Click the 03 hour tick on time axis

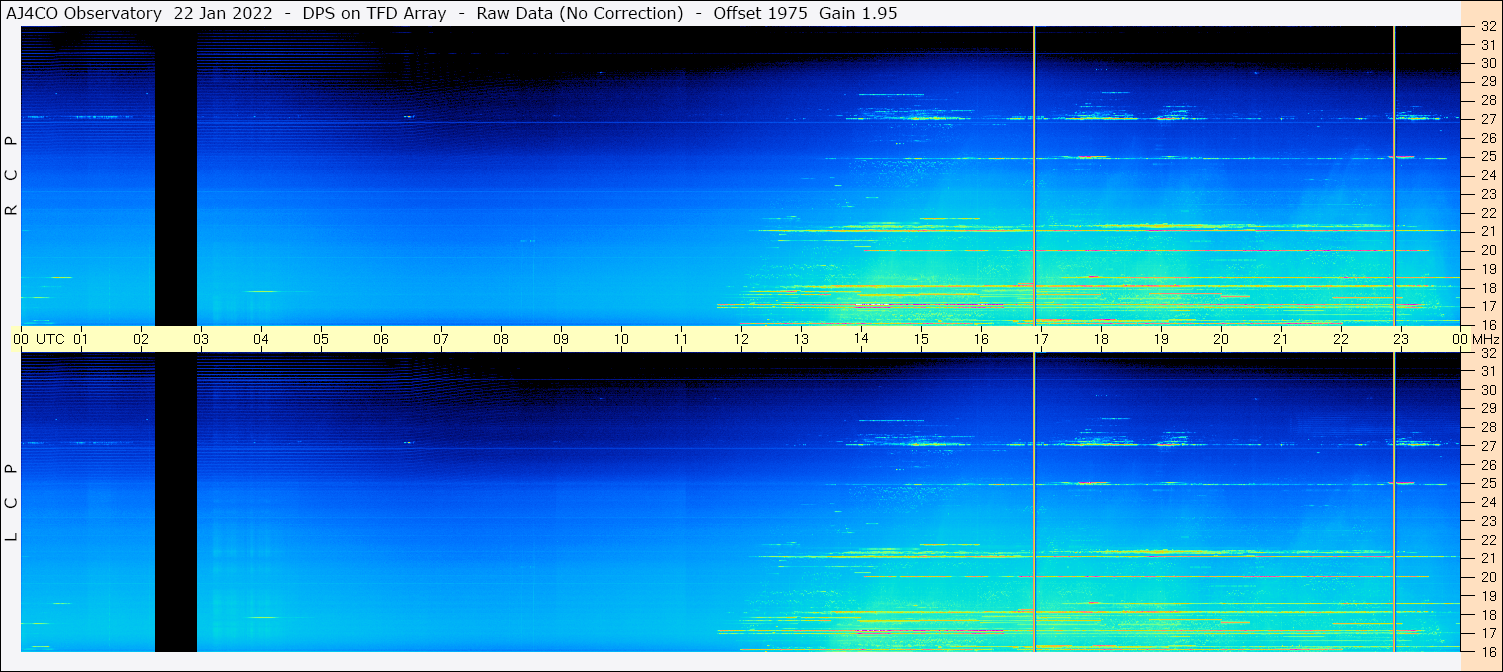point(201,339)
